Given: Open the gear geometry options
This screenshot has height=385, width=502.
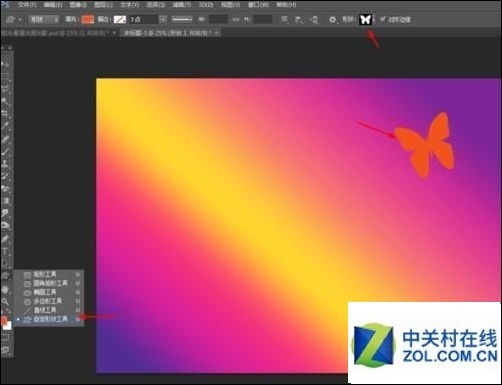Looking at the screenshot, I should pyautogui.click(x=332, y=20).
